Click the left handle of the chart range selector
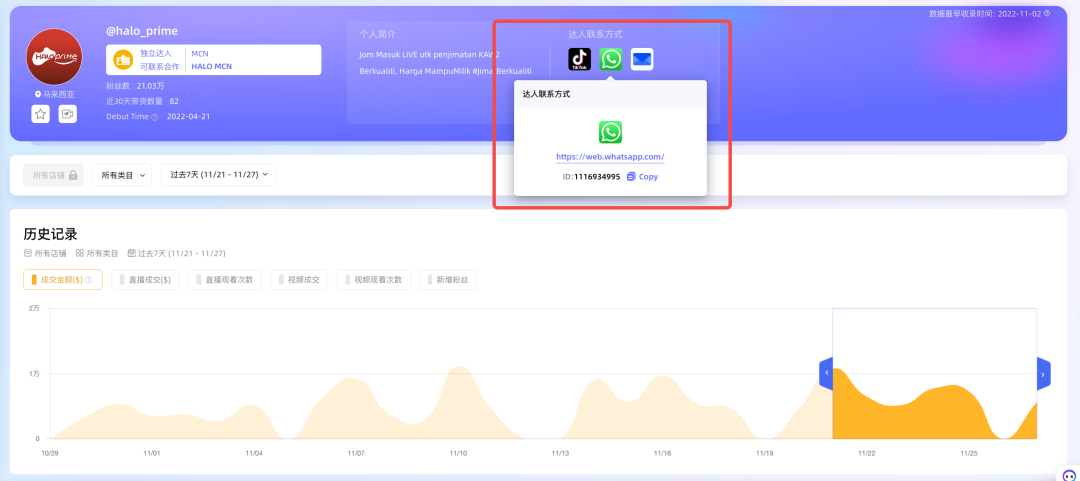Image resolution: width=1080 pixels, height=481 pixels. coord(826,374)
